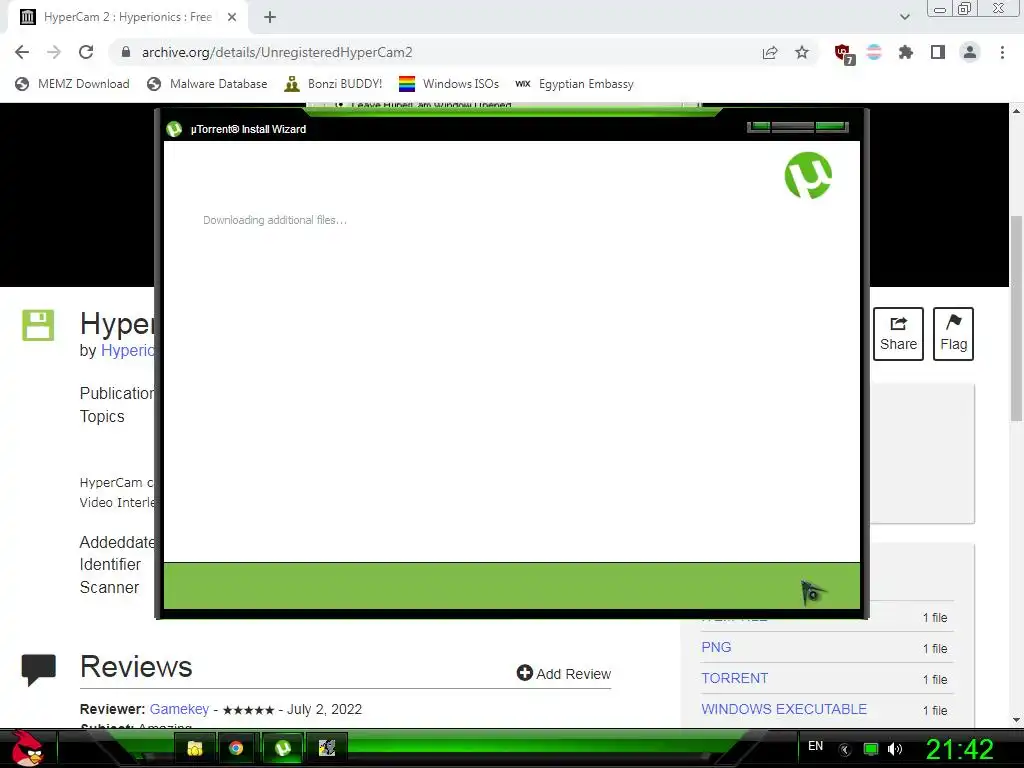Click the striped extension icon in toolbar
The height and width of the screenshot is (768, 1024).
coord(874,52)
